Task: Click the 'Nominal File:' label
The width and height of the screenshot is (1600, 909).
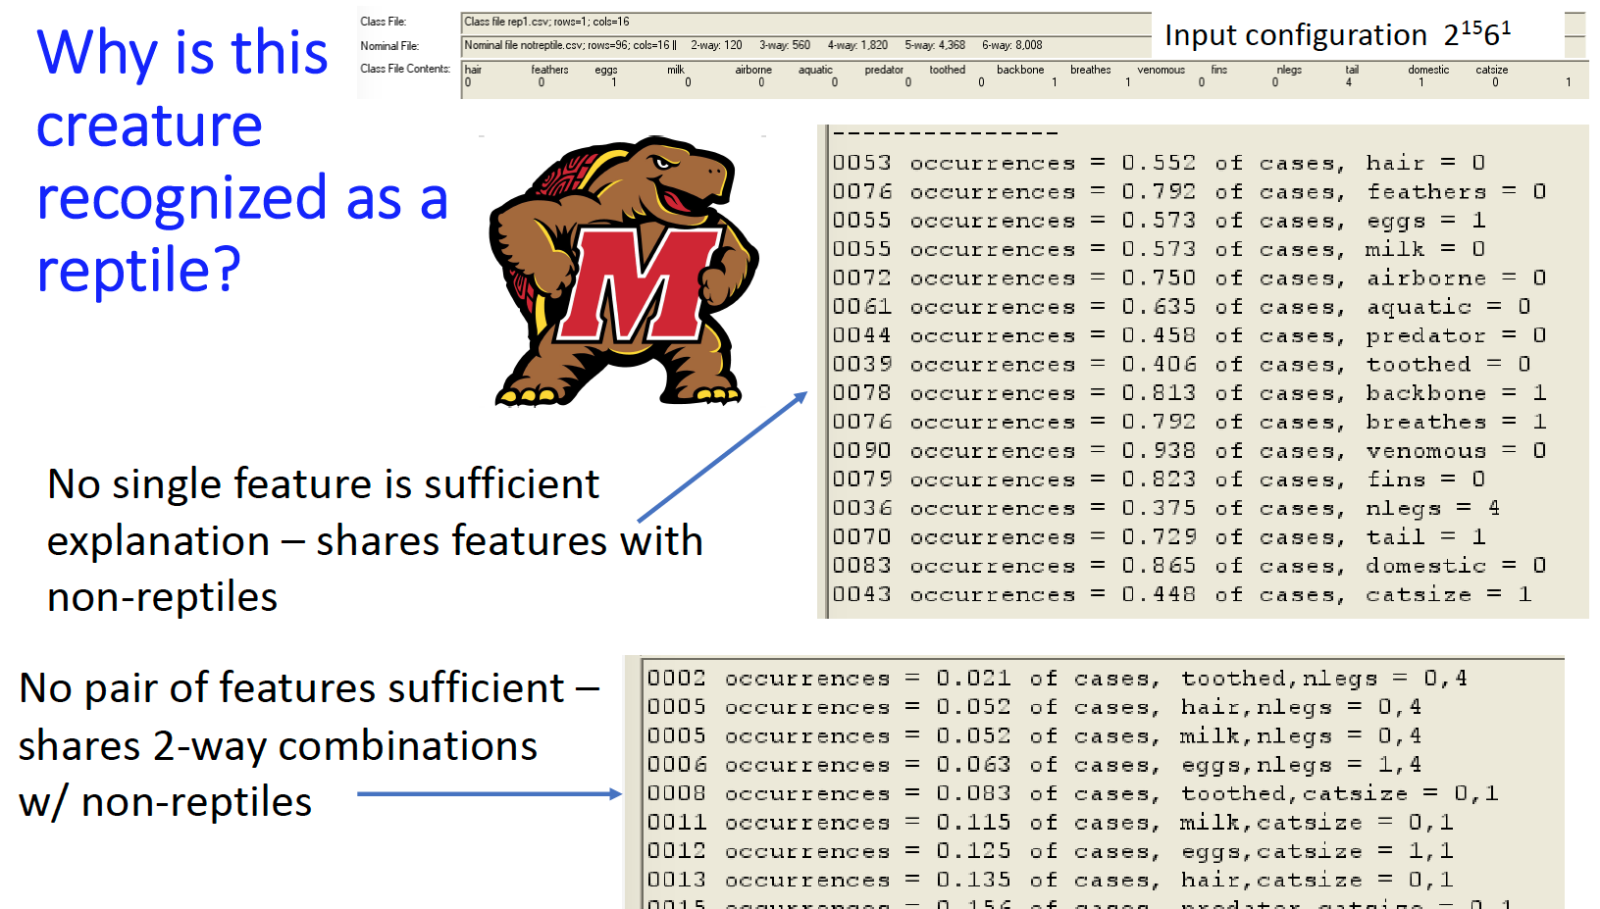Action: coord(390,46)
